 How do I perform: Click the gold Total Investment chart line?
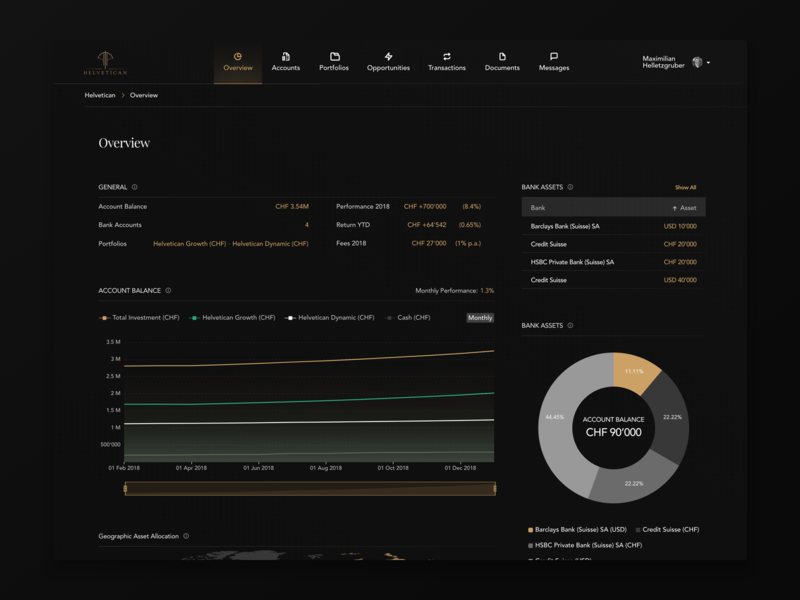pos(309,362)
